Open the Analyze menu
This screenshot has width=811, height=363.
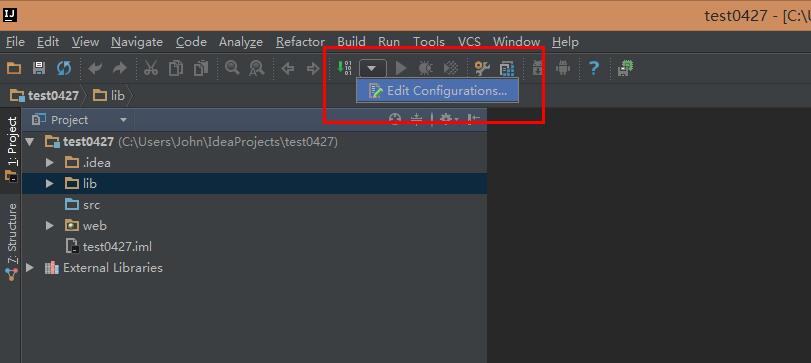[241, 42]
